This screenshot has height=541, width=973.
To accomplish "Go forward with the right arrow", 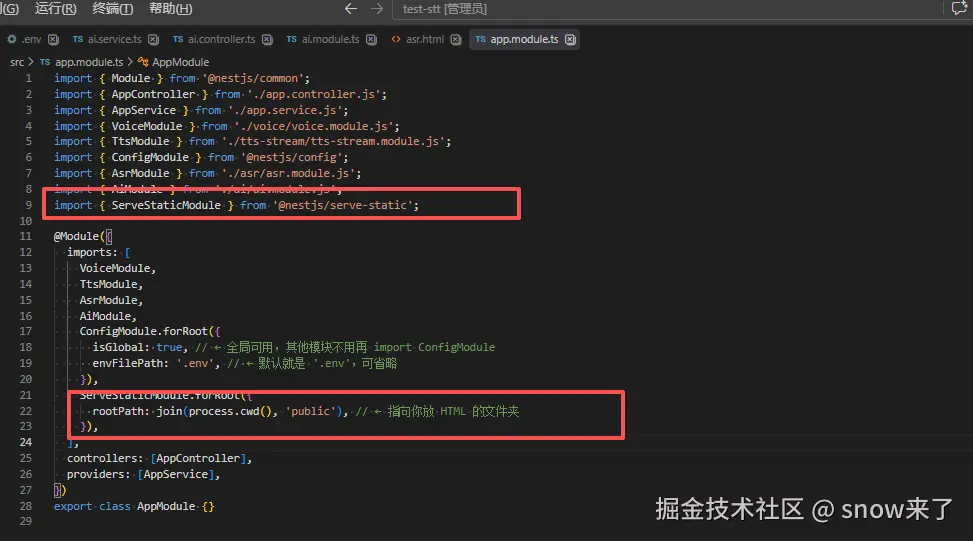I will [377, 9].
